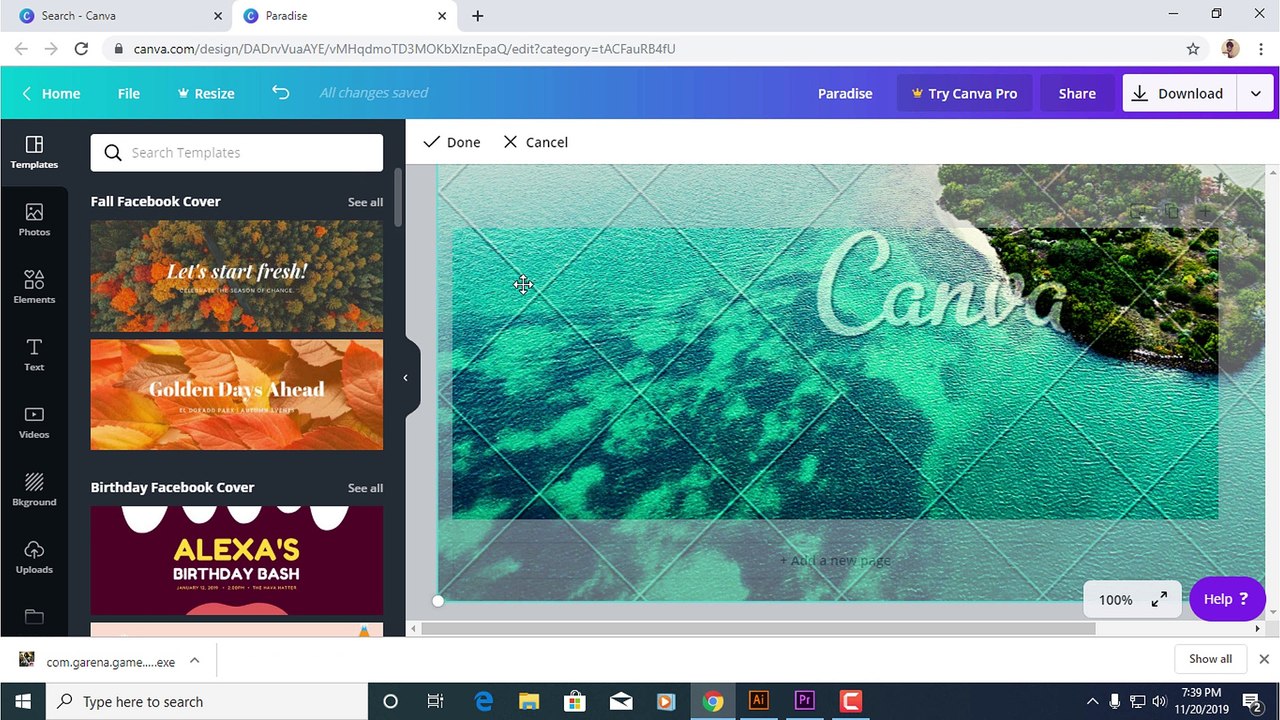Click Try Canva Pro
The height and width of the screenshot is (720, 1280).
click(964, 93)
